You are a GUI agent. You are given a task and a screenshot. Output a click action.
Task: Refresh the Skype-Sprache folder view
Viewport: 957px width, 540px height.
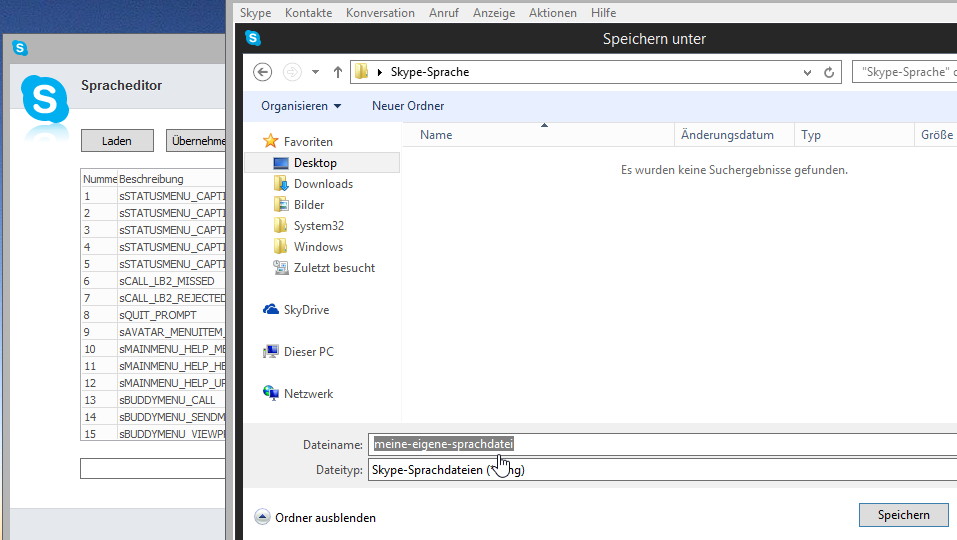829,72
